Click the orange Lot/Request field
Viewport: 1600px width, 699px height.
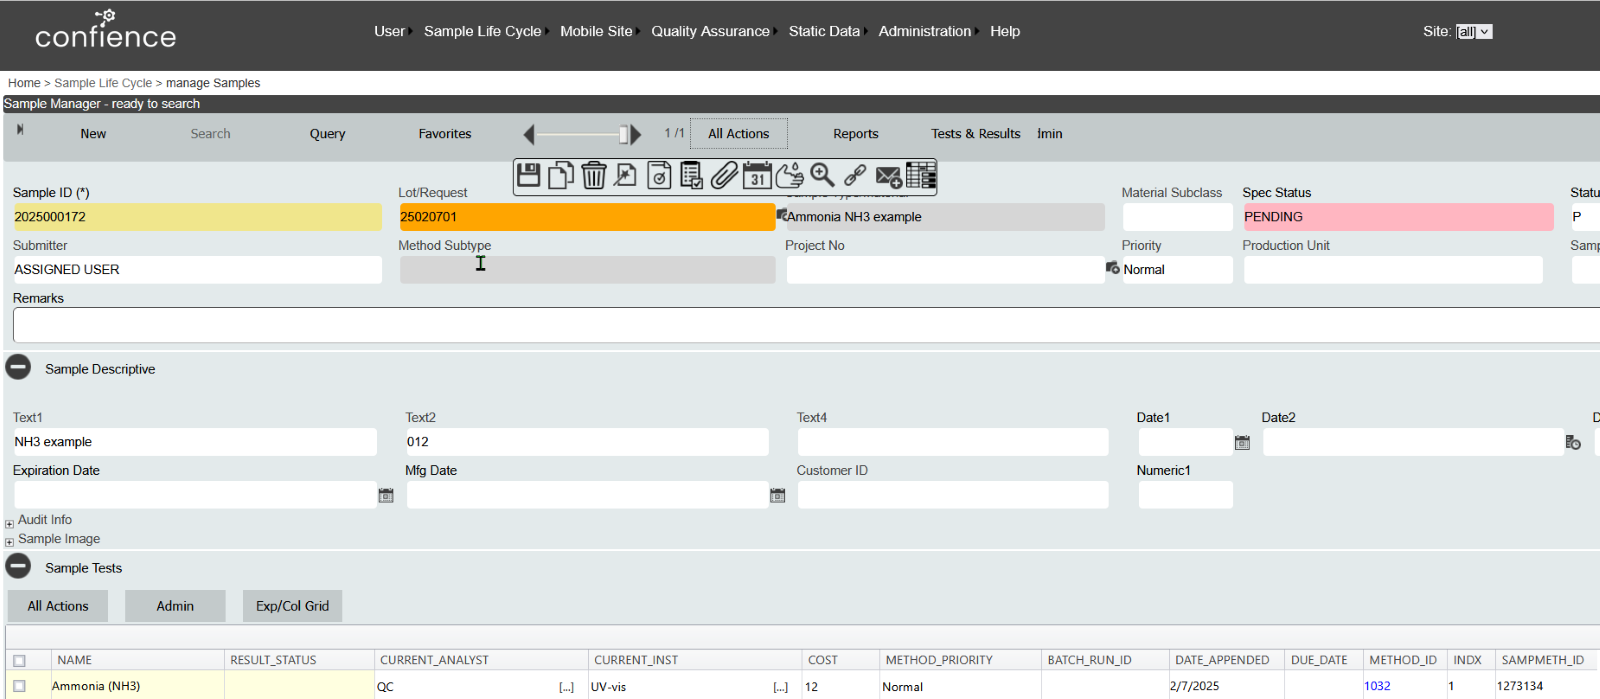pos(587,217)
